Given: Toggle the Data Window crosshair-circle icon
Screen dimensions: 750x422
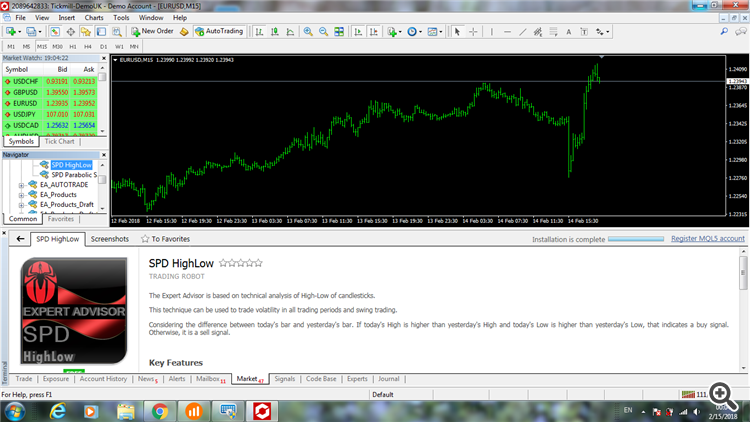Looking at the screenshot, I should [70, 32].
